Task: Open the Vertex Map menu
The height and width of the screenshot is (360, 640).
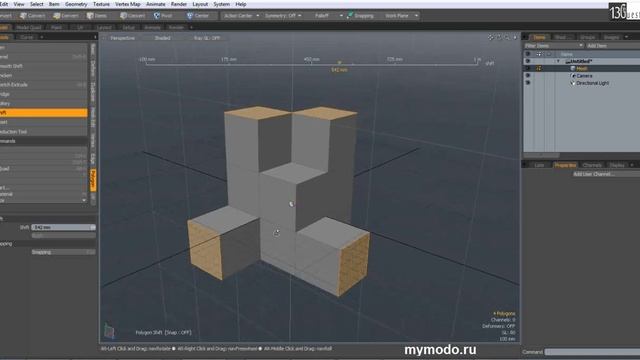Action: (128, 4)
